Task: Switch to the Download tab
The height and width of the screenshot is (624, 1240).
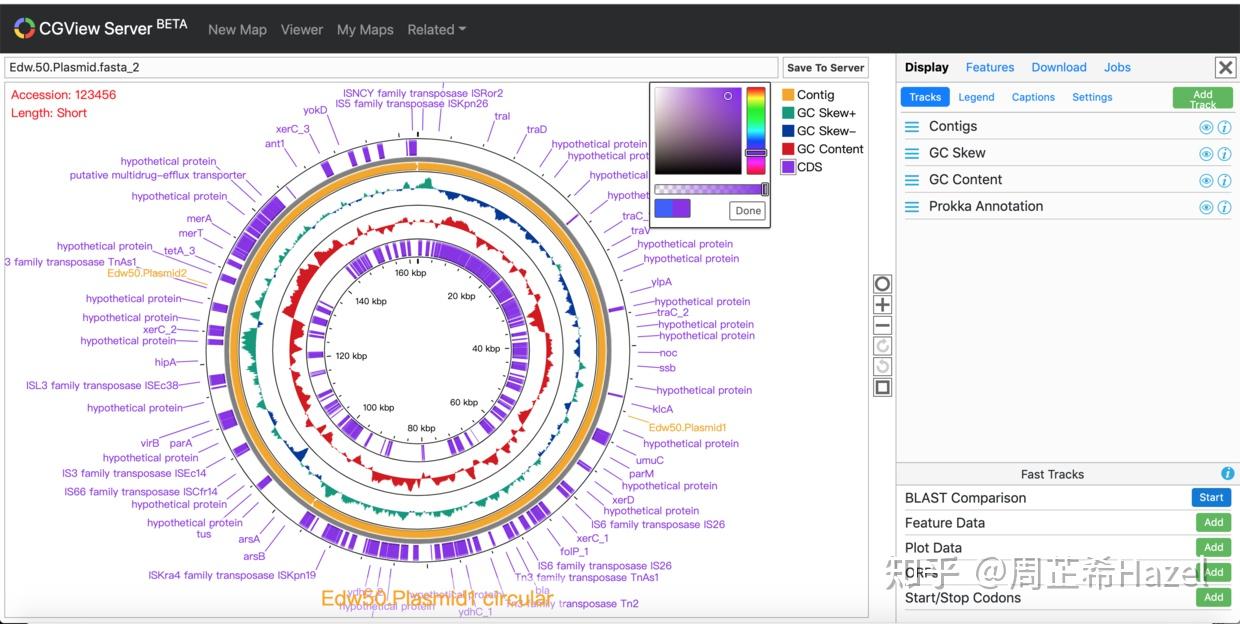Action: point(1059,67)
